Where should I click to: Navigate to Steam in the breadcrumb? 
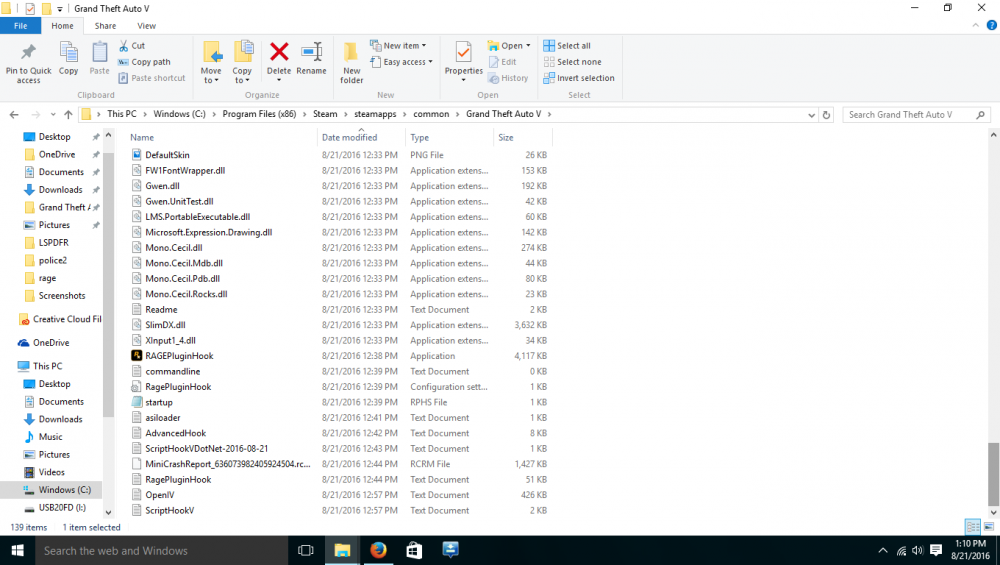point(325,114)
